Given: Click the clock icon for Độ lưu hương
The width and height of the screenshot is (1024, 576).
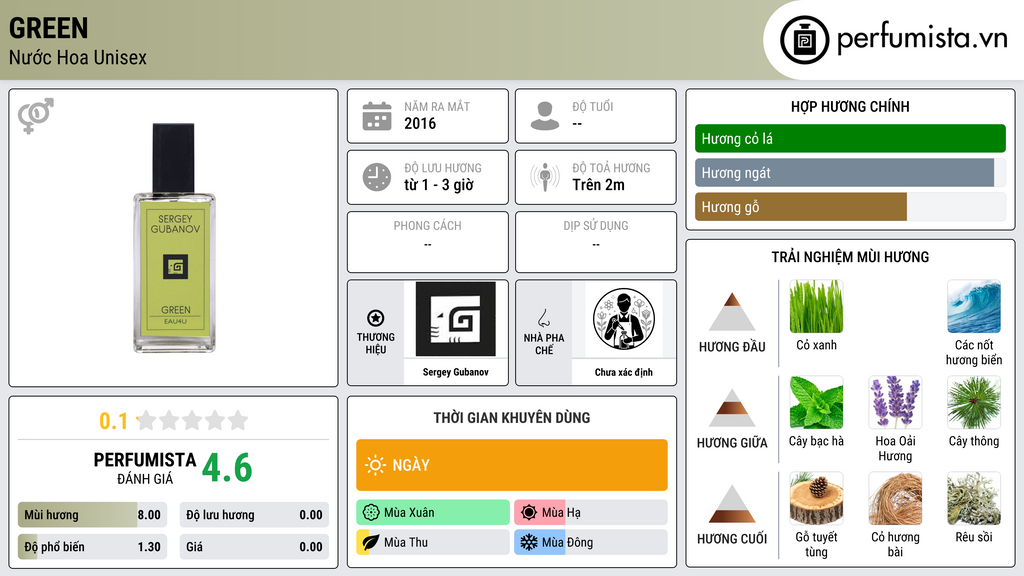Looking at the screenshot, I should click(377, 177).
